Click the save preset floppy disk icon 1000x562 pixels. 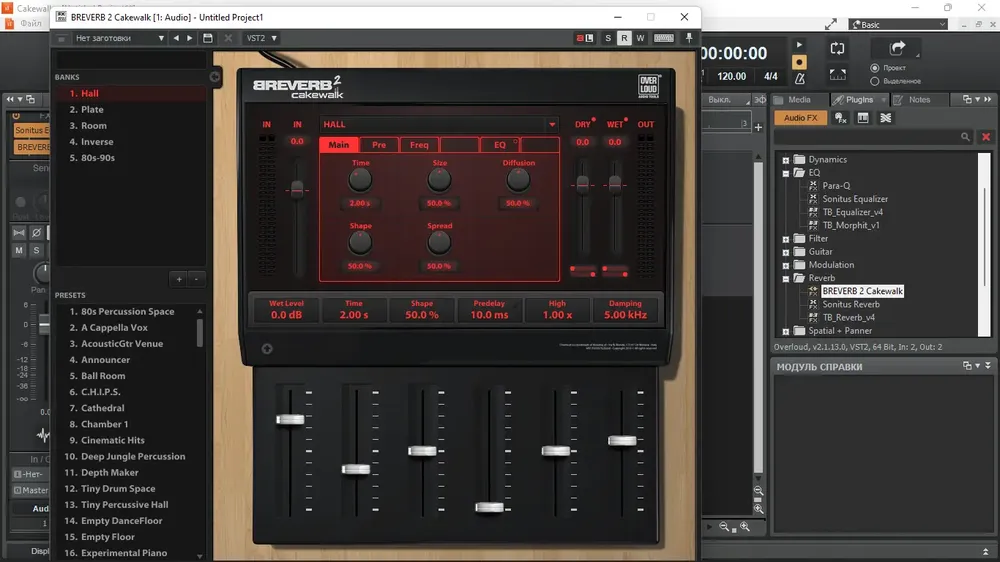[x=207, y=38]
